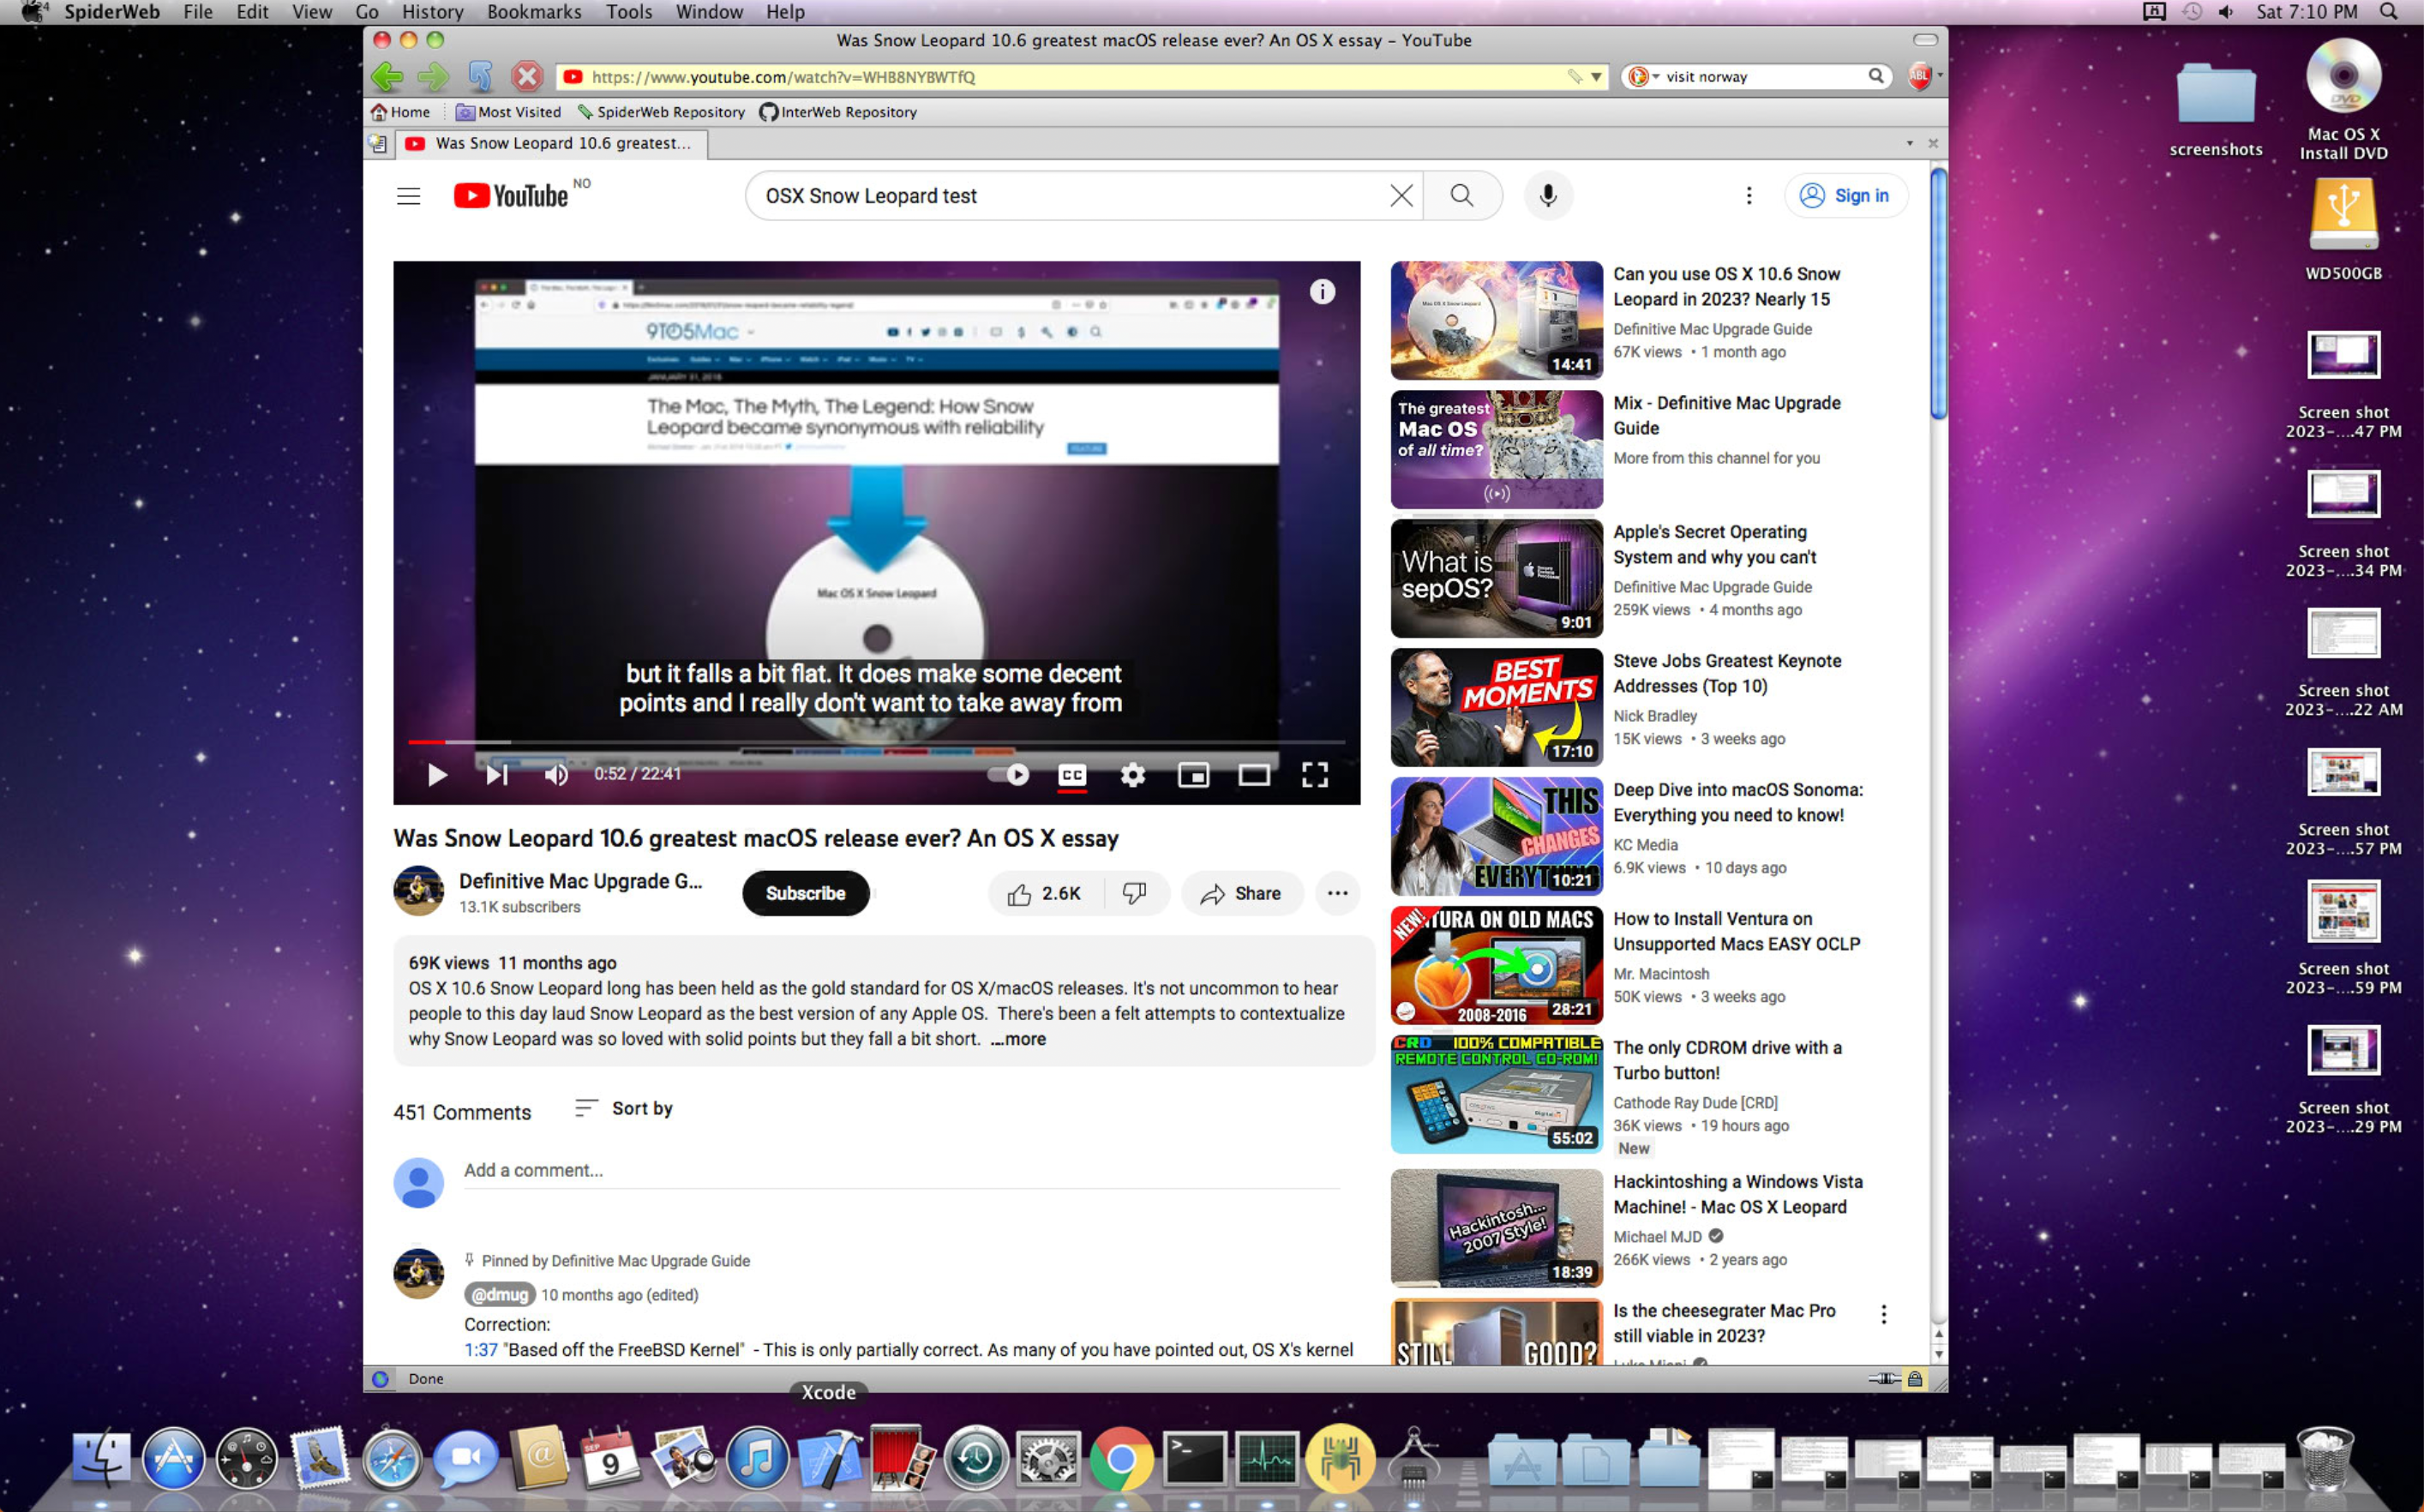Open the SpiderWeb application menu
The height and width of the screenshot is (1512, 2424).
[112, 12]
